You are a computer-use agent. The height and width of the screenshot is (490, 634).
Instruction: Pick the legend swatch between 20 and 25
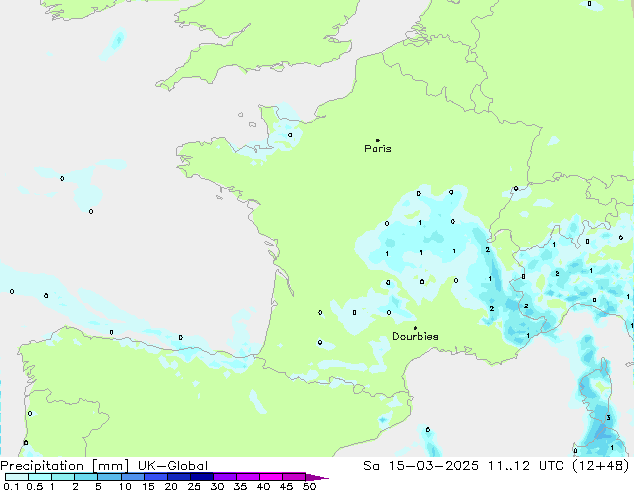[179, 477]
